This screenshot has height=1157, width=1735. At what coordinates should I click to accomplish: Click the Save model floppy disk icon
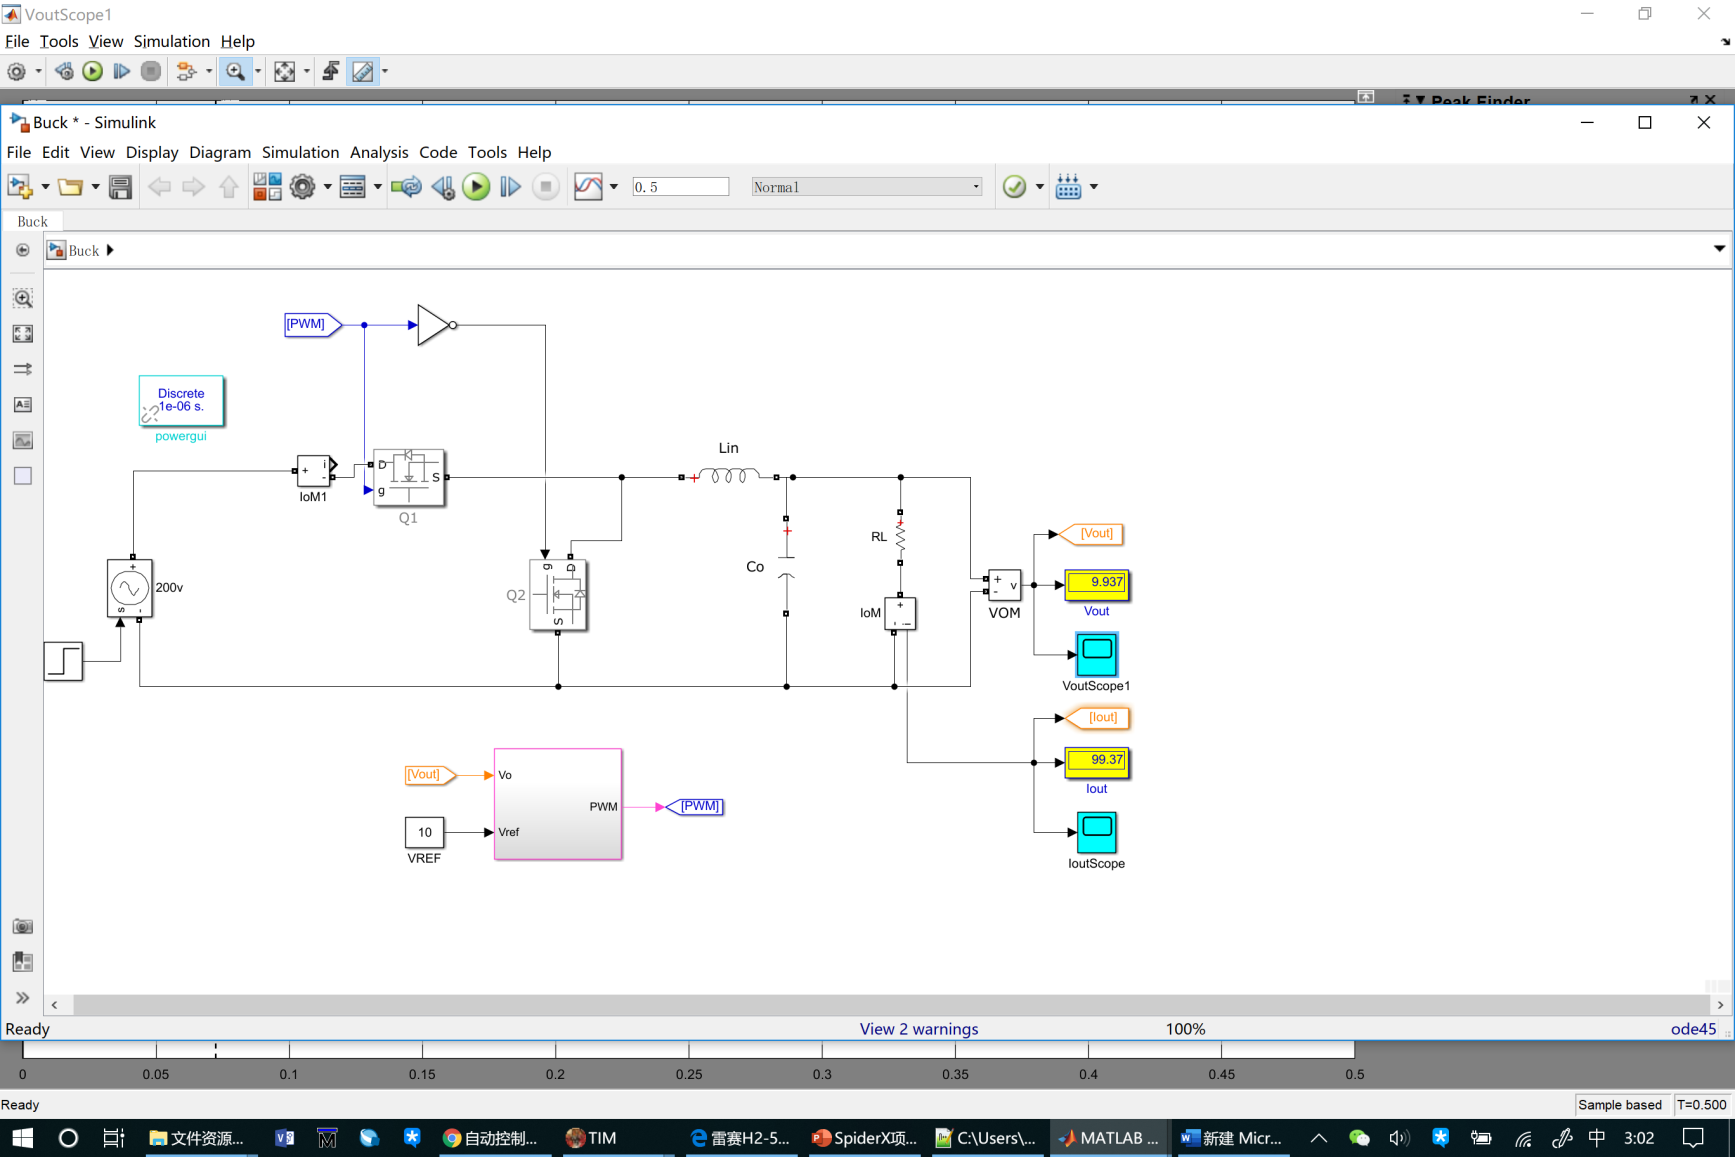pos(120,187)
